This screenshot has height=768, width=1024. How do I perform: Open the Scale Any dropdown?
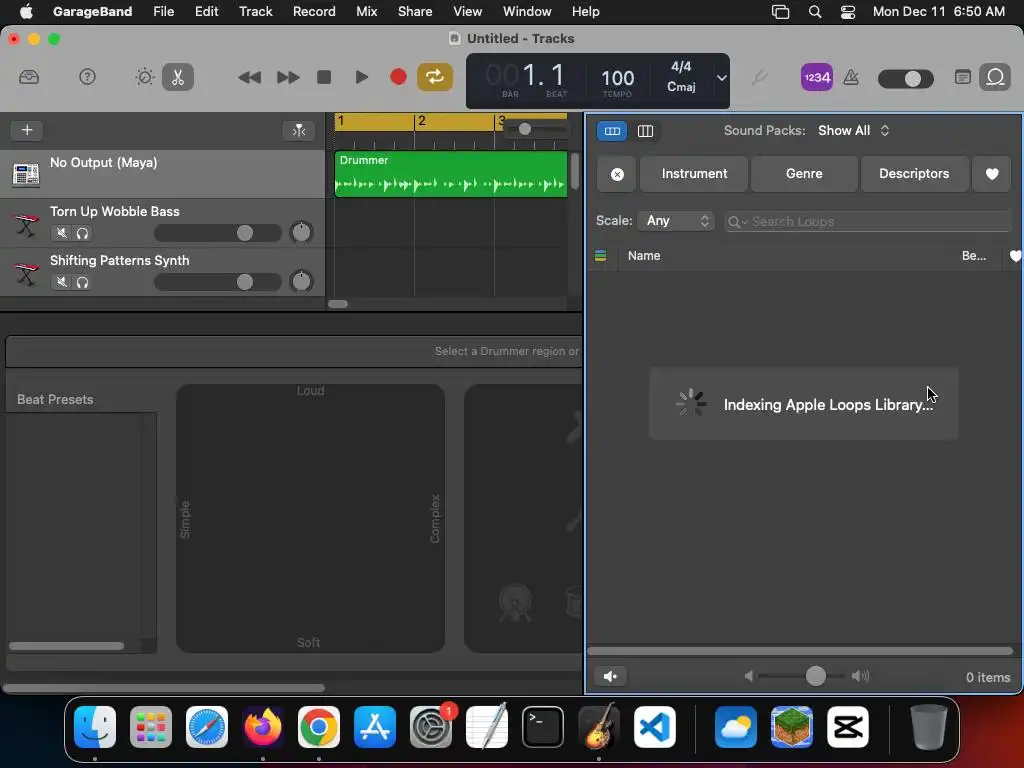pyautogui.click(x=677, y=221)
